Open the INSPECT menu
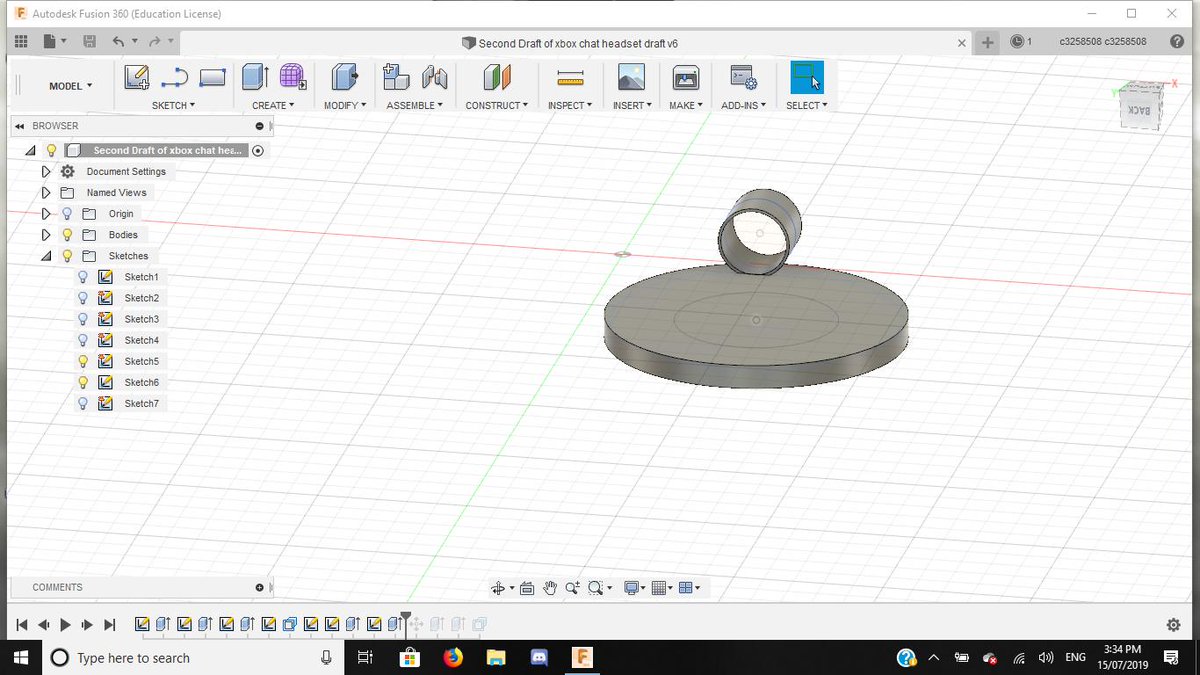Screen dimensions: 1200x675 (570, 105)
